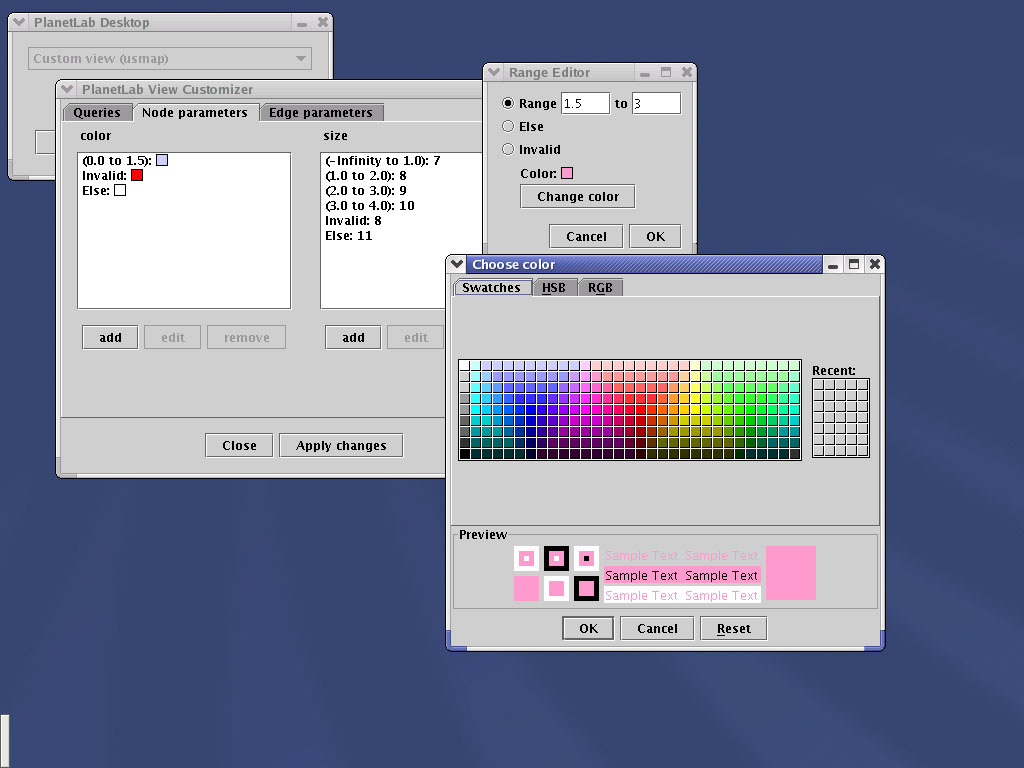This screenshot has height=768, width=1024.
Task: Minimize the Choose color dialog
Action: (833, 264)
